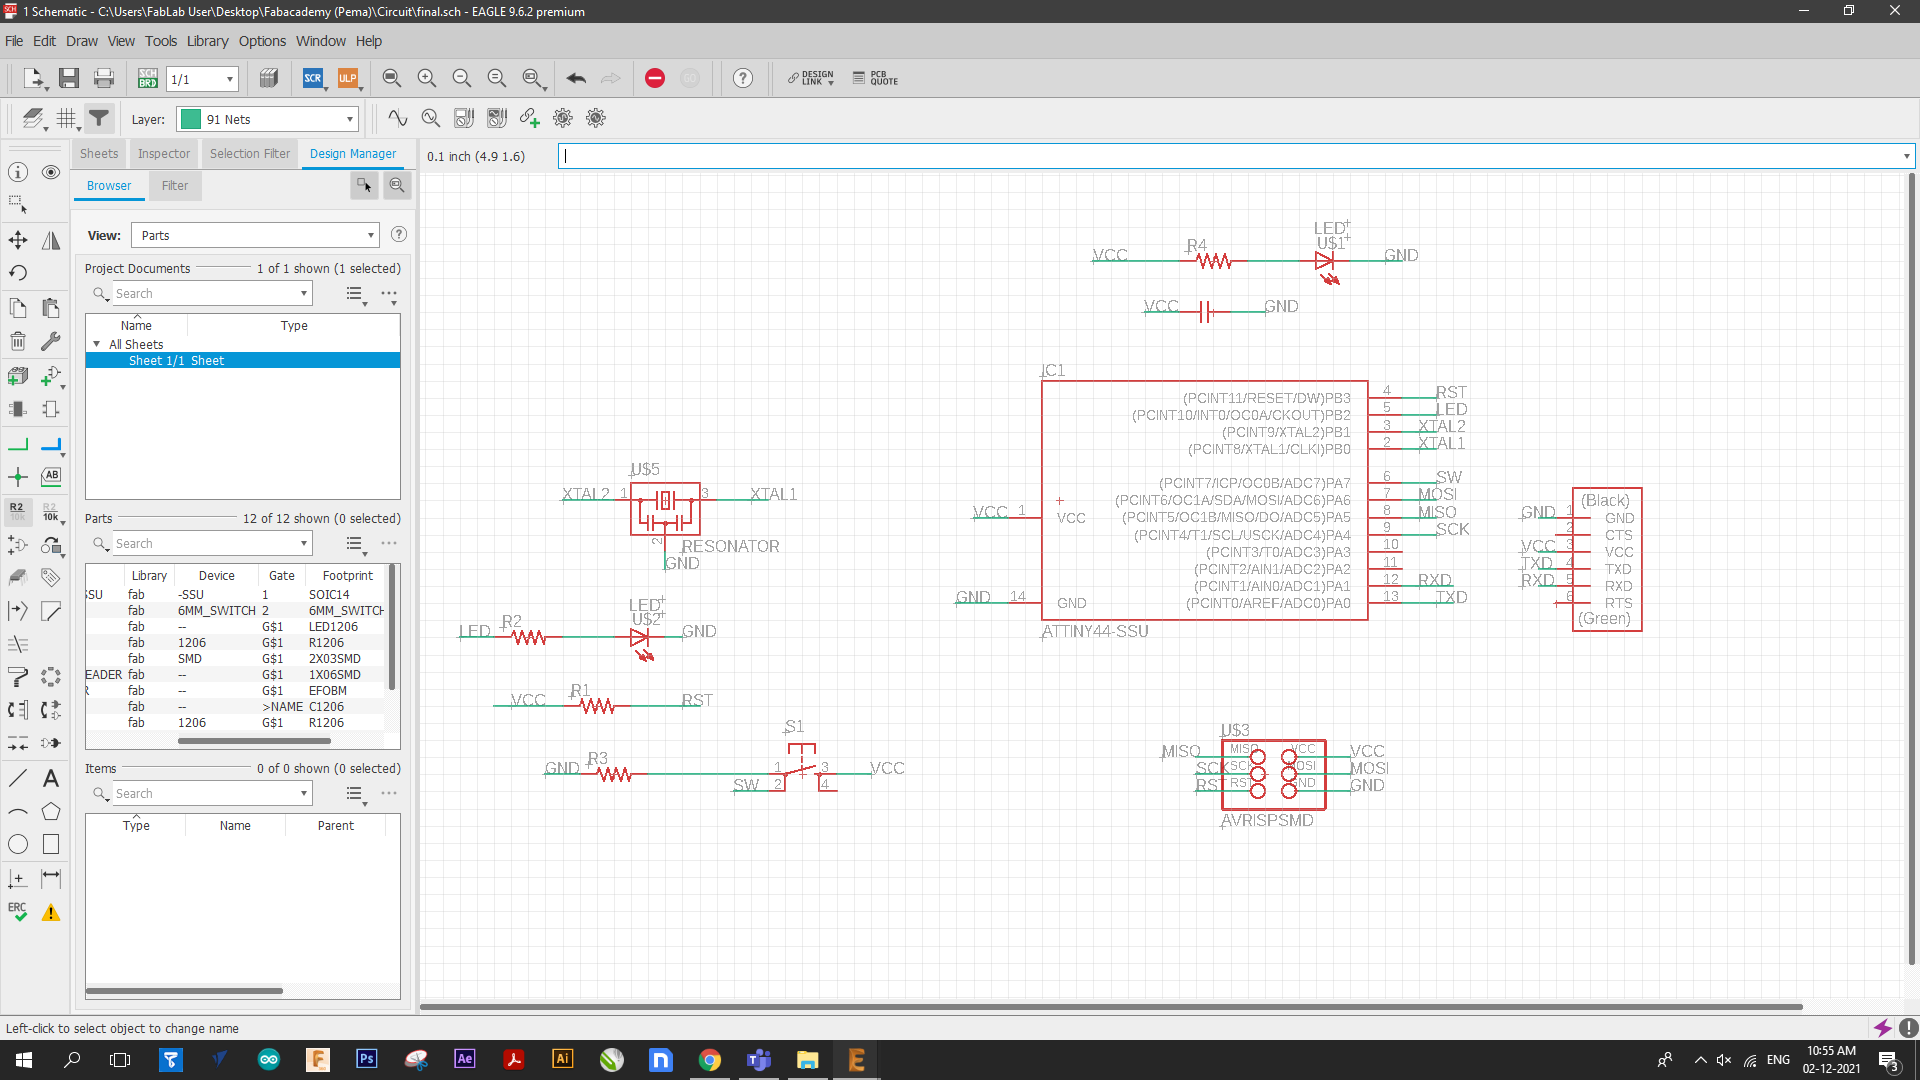
Task: Select the Text tool
Action: (51, 778)
